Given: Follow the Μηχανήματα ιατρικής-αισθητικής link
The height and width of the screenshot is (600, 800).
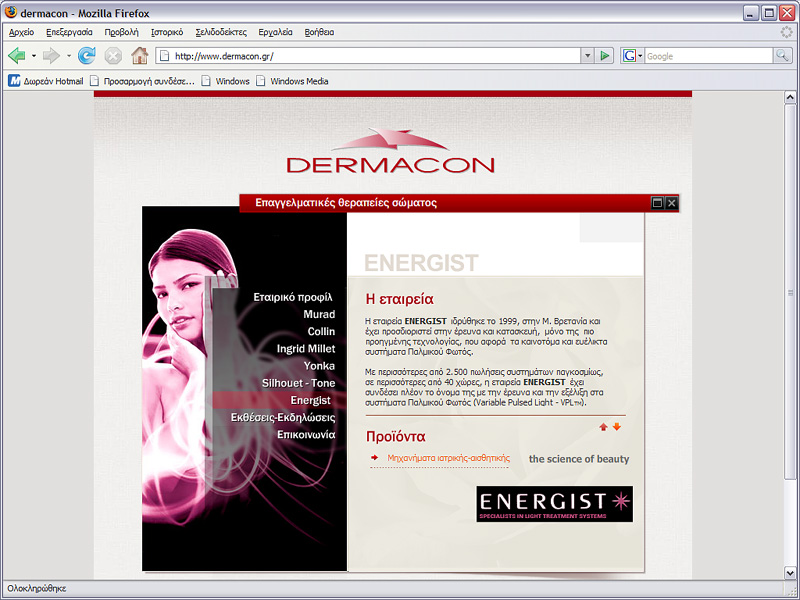Looking at the screenshot, I should click(x=448, y=458).
